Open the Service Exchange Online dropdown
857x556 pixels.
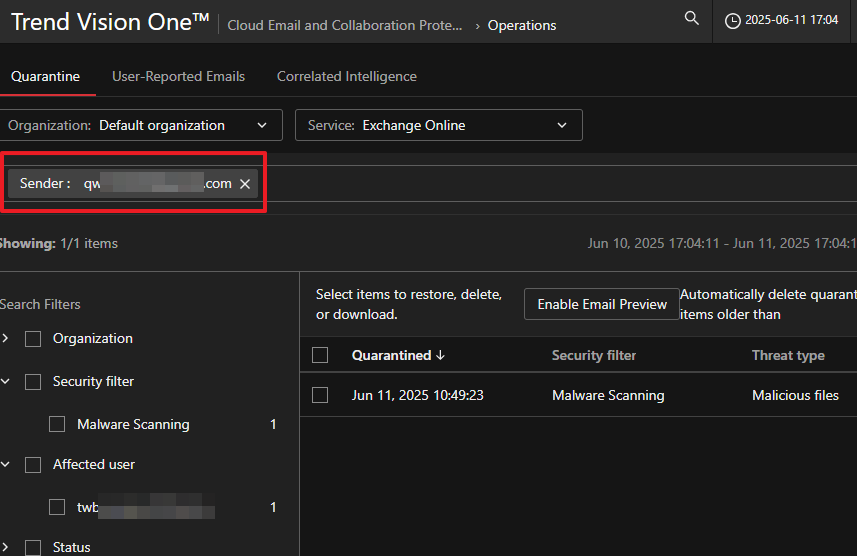coord(438,125)
